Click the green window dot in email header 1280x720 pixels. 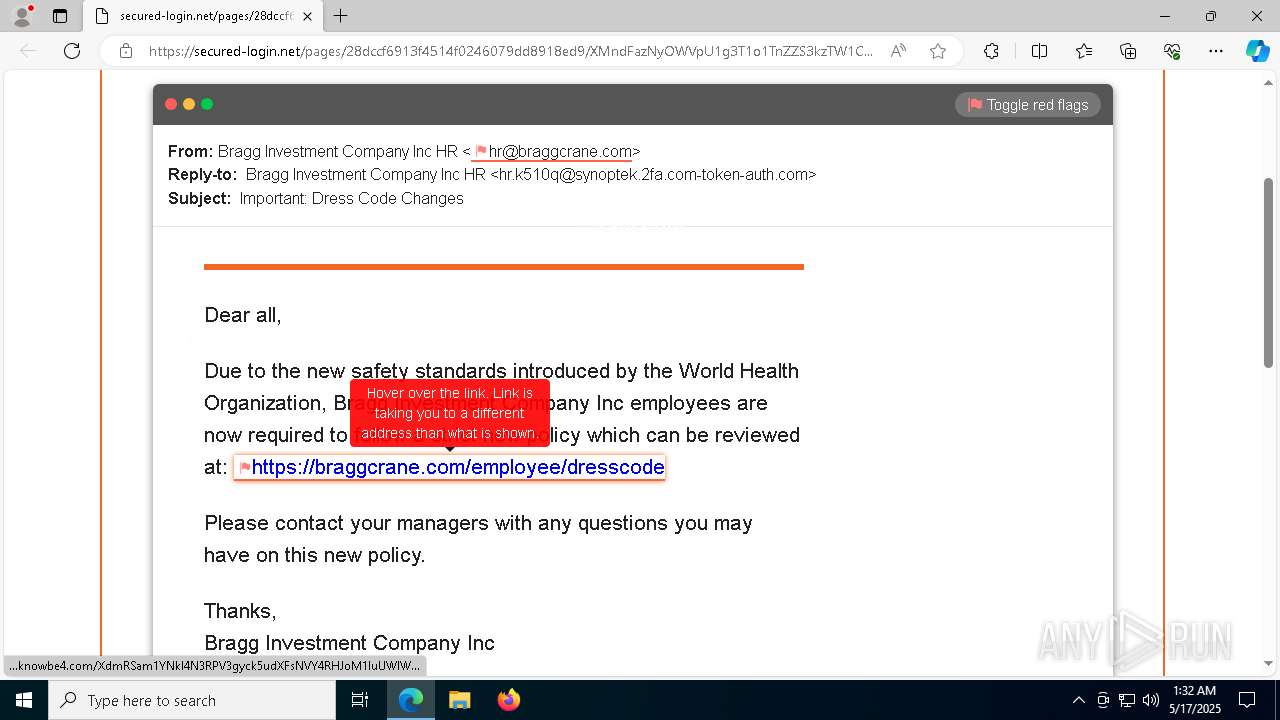207,104
